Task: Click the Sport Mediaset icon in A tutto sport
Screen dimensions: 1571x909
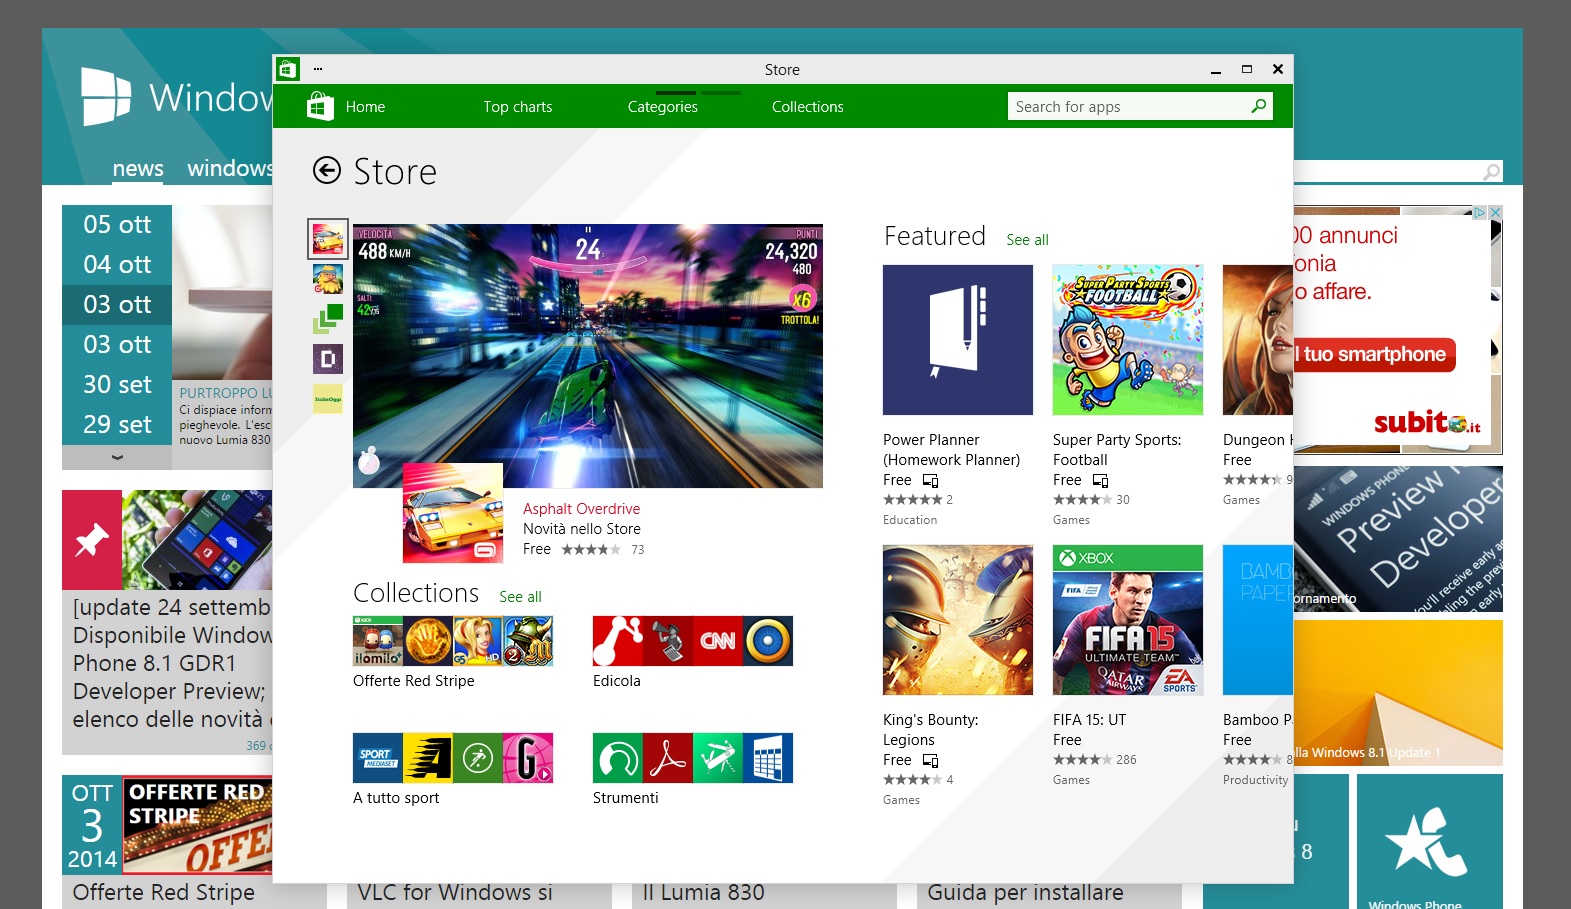Action: (378, 758)
